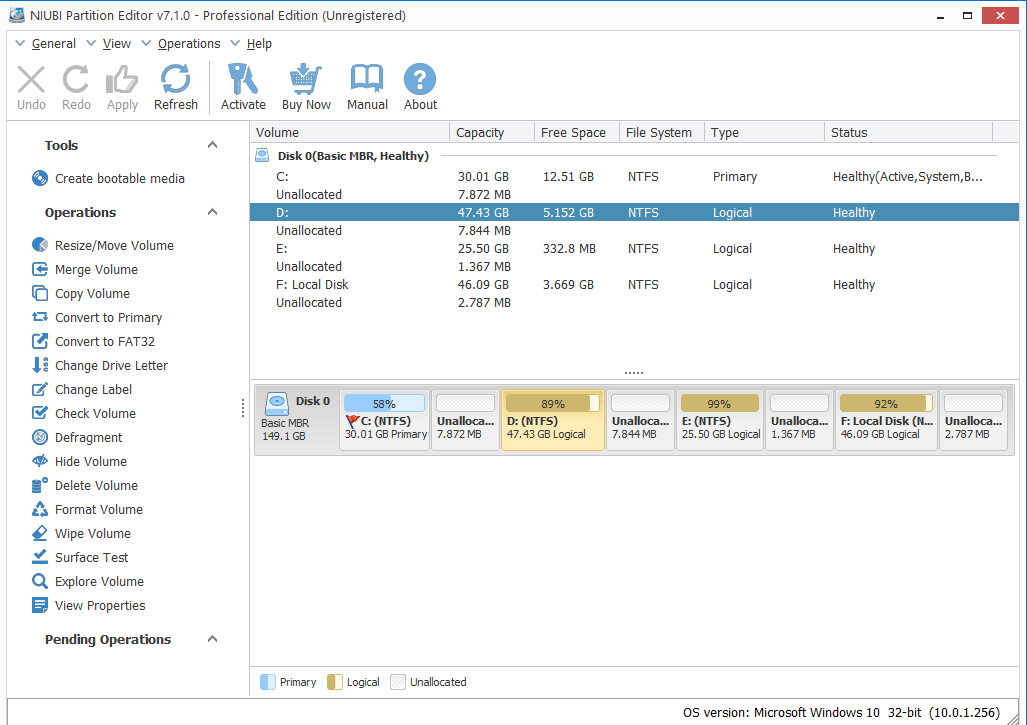Click the Disk 0 (Basic MBR, Healthy) header row
The height and width of the screenshot is (725, 1027).
pos(634,156)
